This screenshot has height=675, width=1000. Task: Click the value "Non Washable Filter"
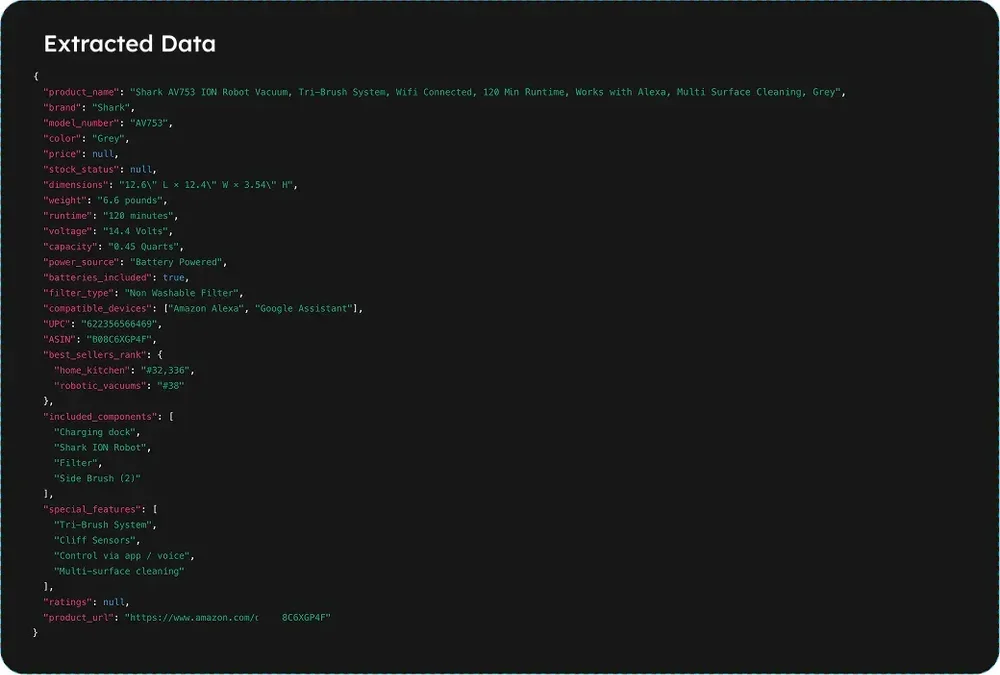click(x=182, y=293)
